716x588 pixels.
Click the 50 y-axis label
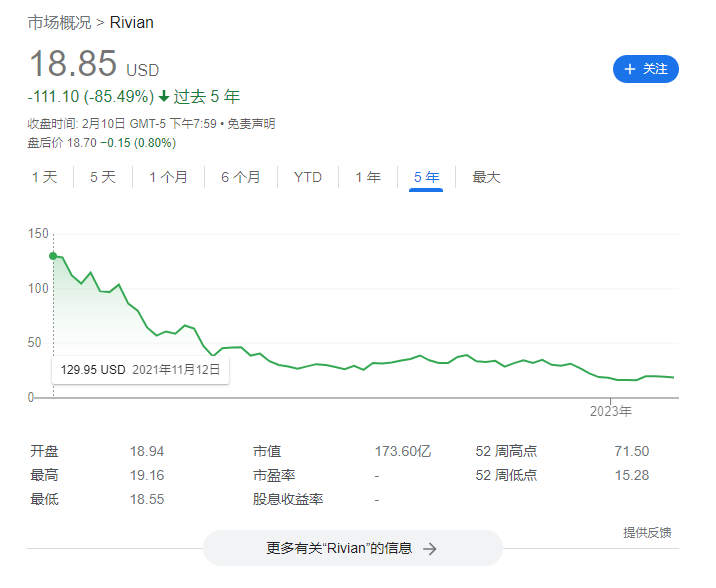click(x=34, y=343)
